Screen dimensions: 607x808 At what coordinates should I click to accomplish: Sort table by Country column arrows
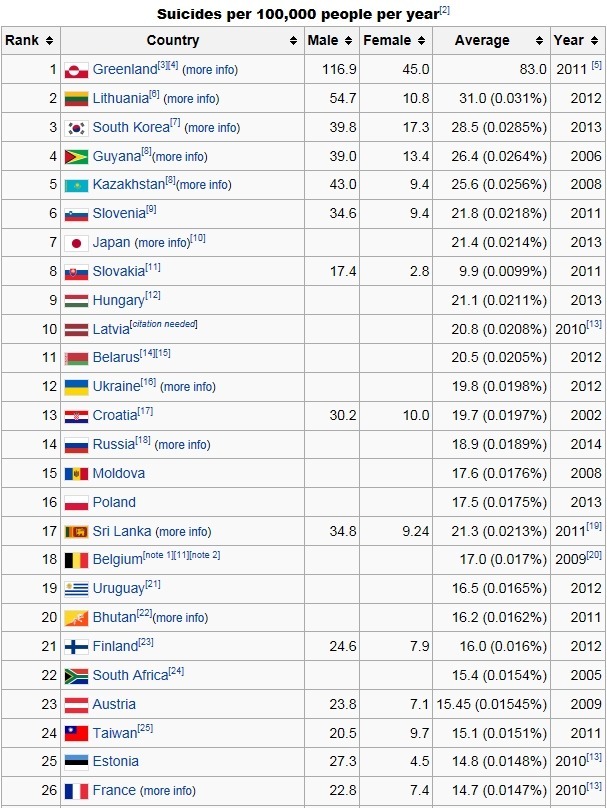tap(294, 41)
